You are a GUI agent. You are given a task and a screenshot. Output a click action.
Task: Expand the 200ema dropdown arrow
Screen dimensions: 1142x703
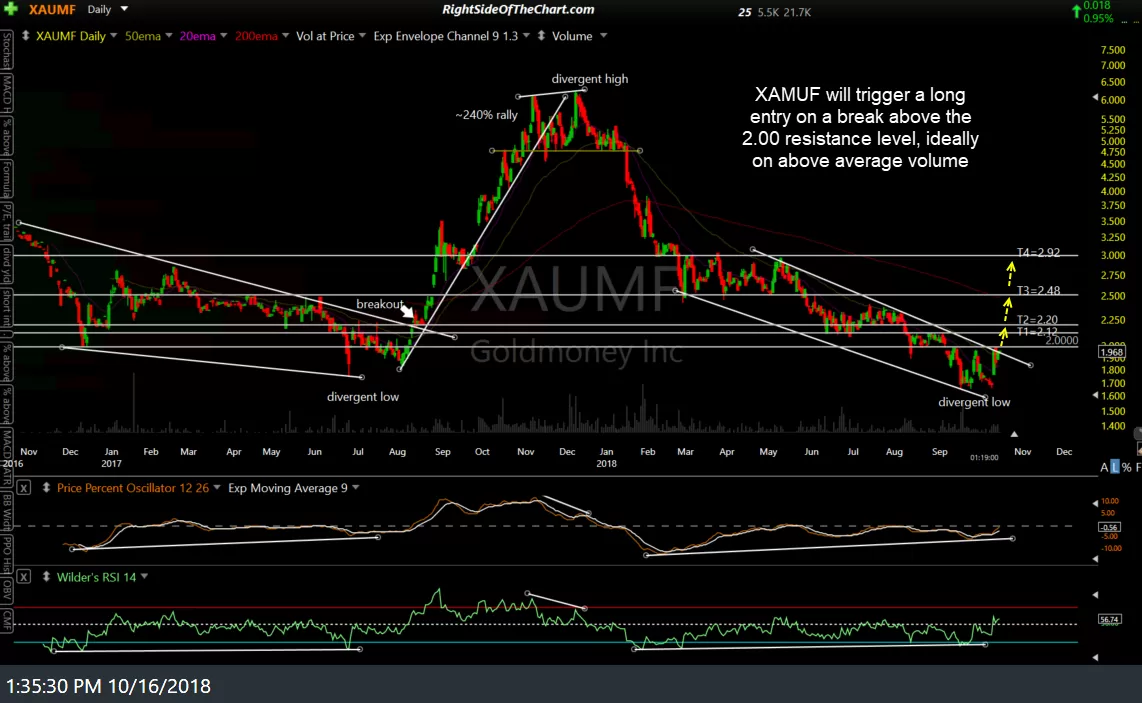pyautogui.click(x=286, y=36)
